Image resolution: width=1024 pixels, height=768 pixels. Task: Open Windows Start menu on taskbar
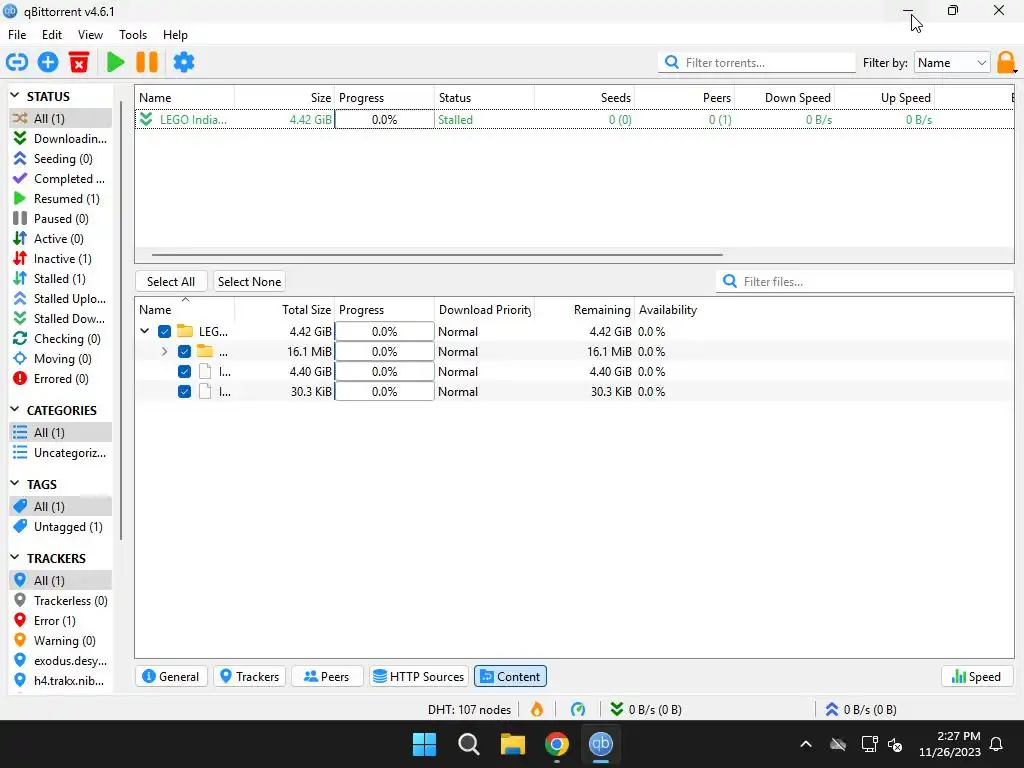click(424, 744)
